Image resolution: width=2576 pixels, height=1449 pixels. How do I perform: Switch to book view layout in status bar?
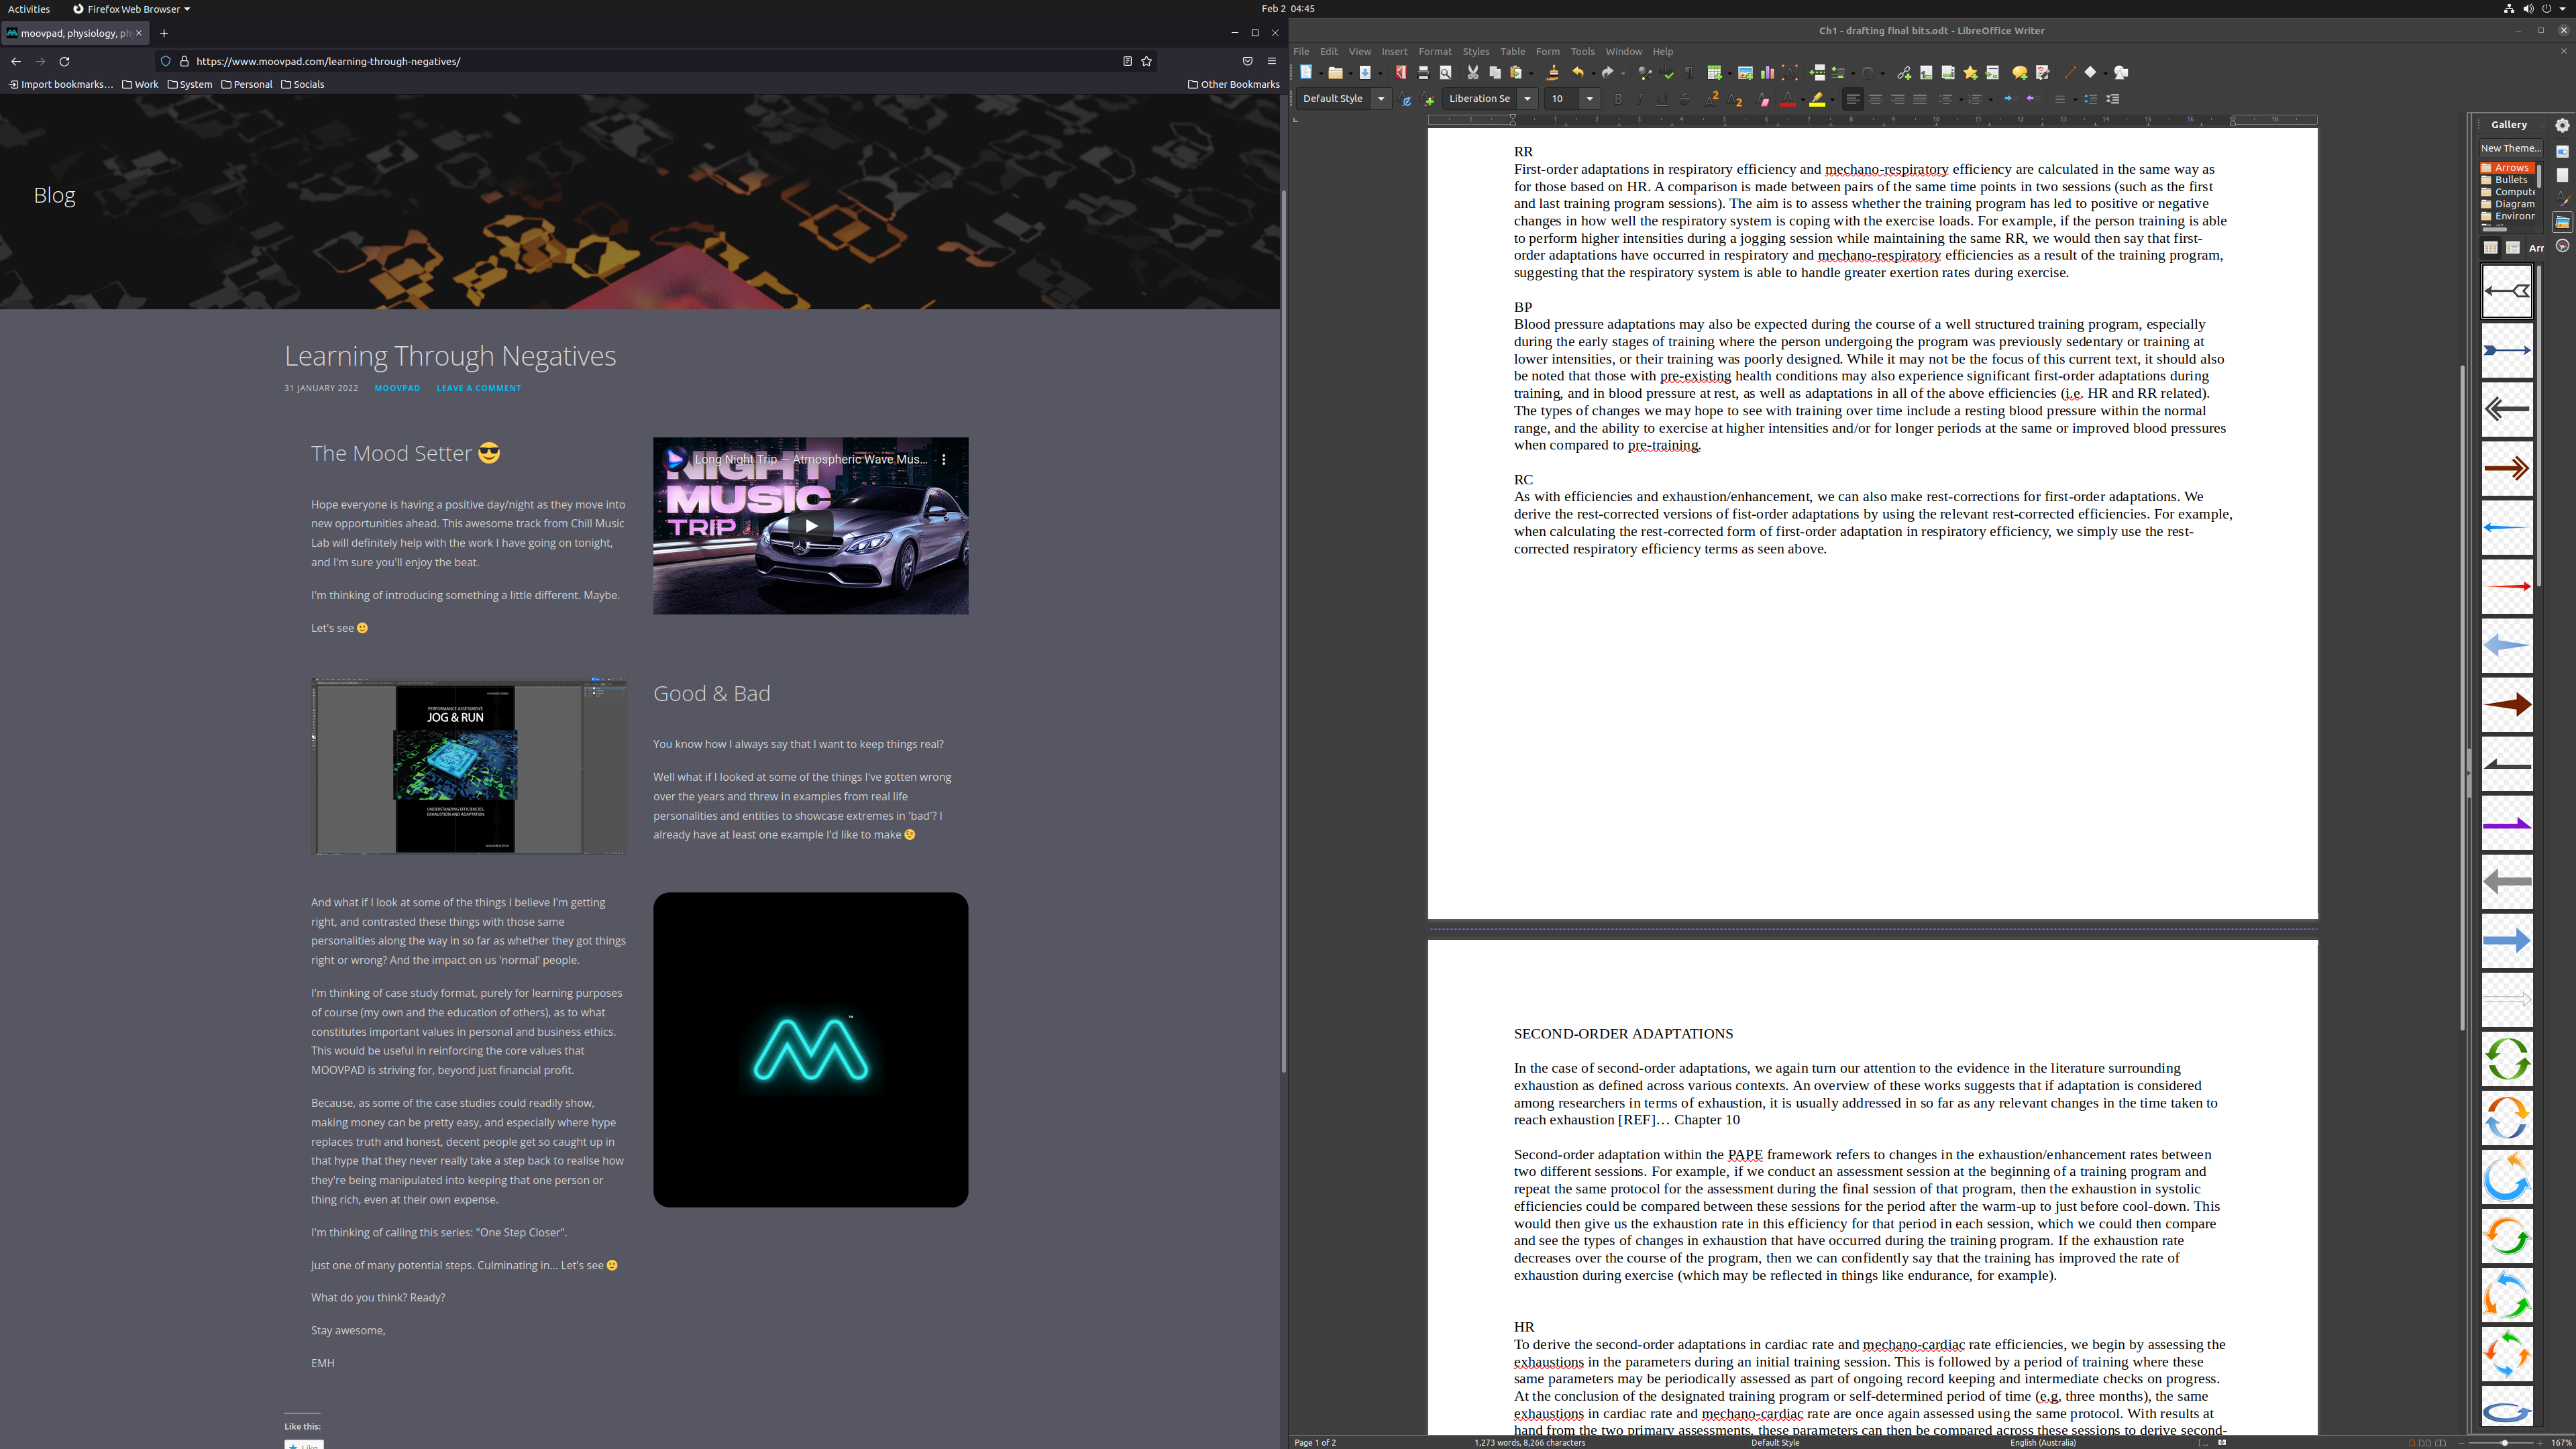[x=2441, y=1443]
